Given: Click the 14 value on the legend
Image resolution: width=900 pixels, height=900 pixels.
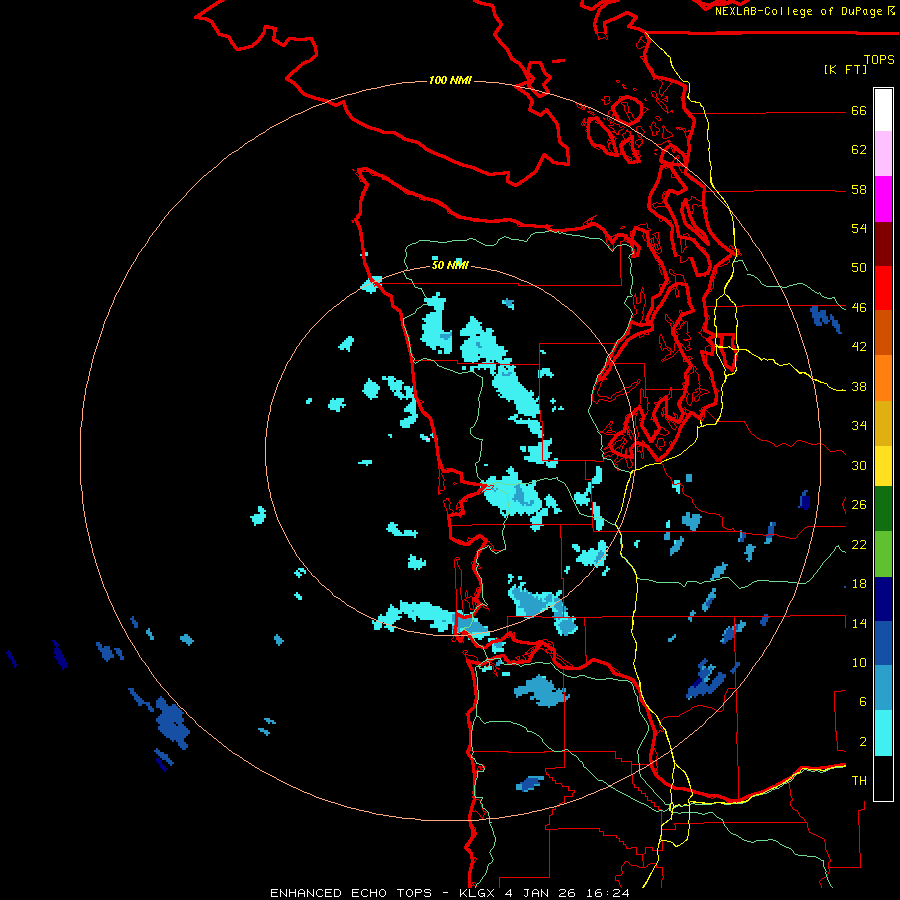Looking at the screenshot, I should click(x=859, y=623).
